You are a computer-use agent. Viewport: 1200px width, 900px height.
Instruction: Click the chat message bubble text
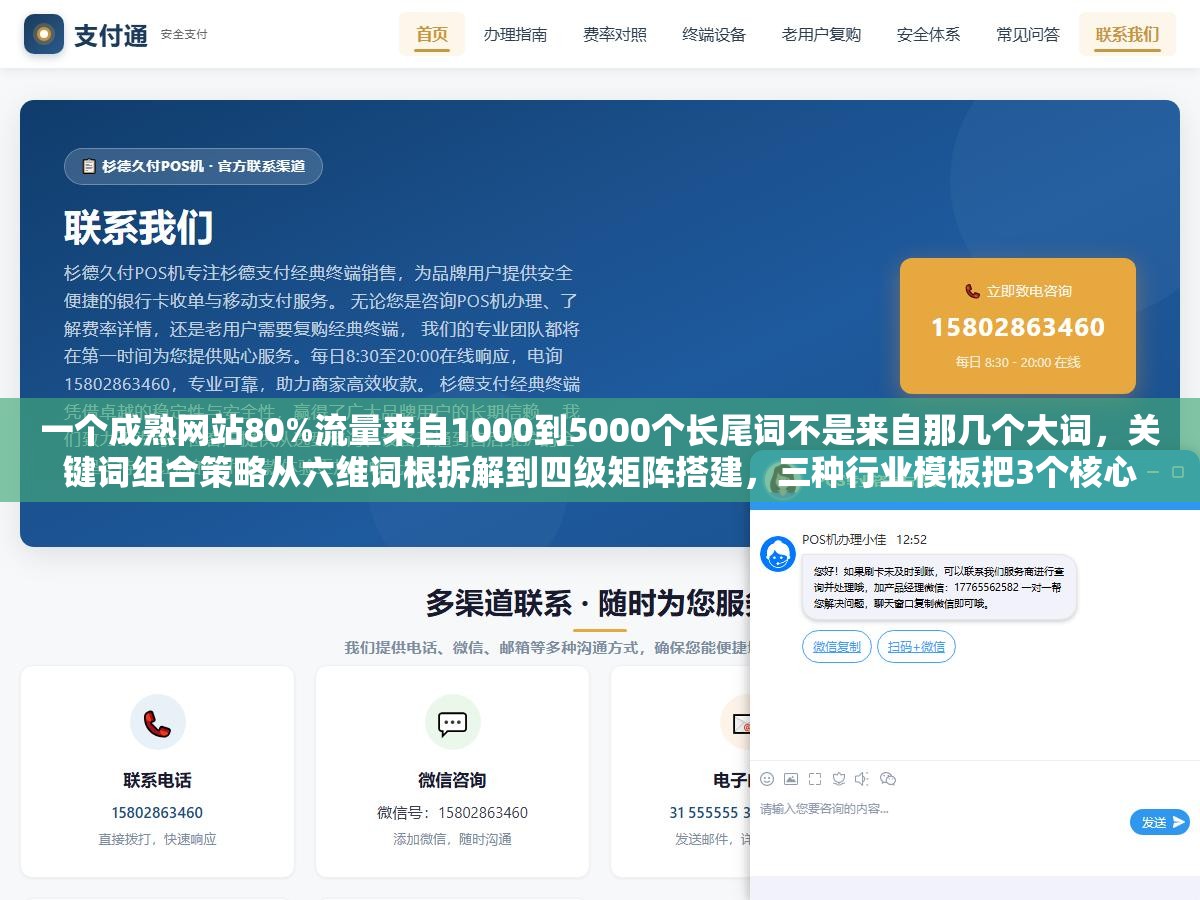click(939, 587)
